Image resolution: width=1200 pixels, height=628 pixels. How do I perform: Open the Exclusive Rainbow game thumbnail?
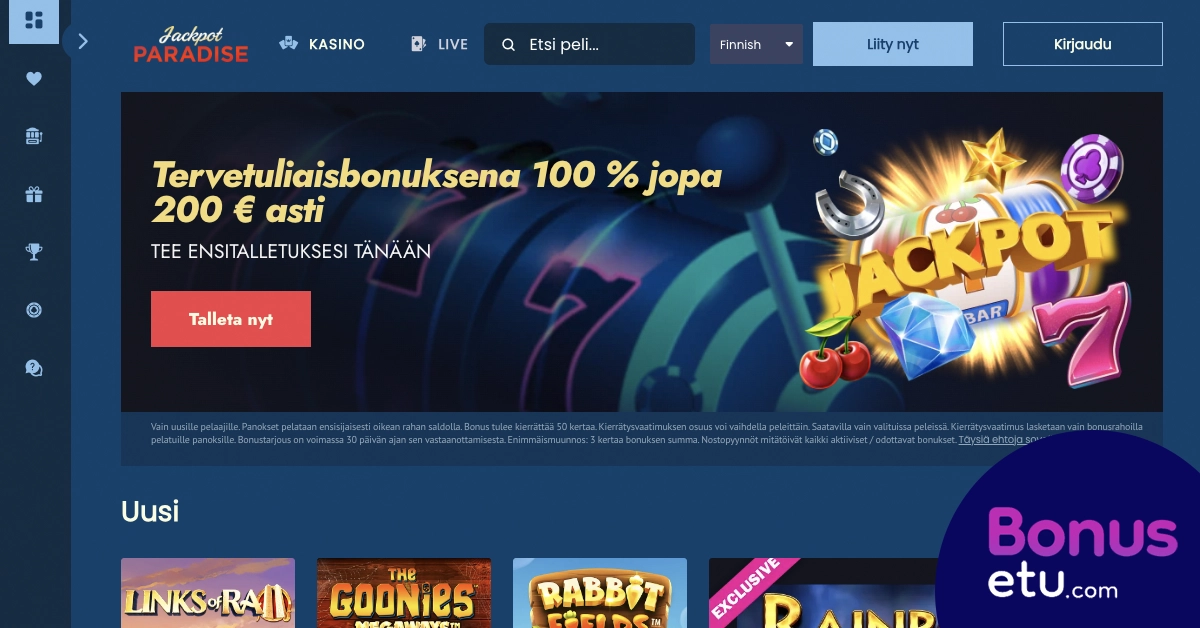click(x=825, y=593)
